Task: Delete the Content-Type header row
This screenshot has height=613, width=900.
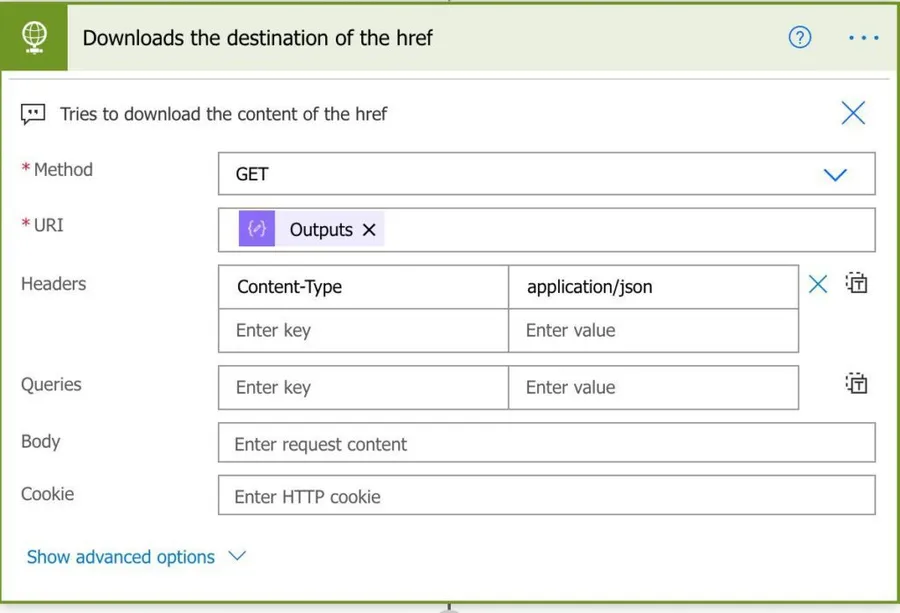Action: coord(818,285)
